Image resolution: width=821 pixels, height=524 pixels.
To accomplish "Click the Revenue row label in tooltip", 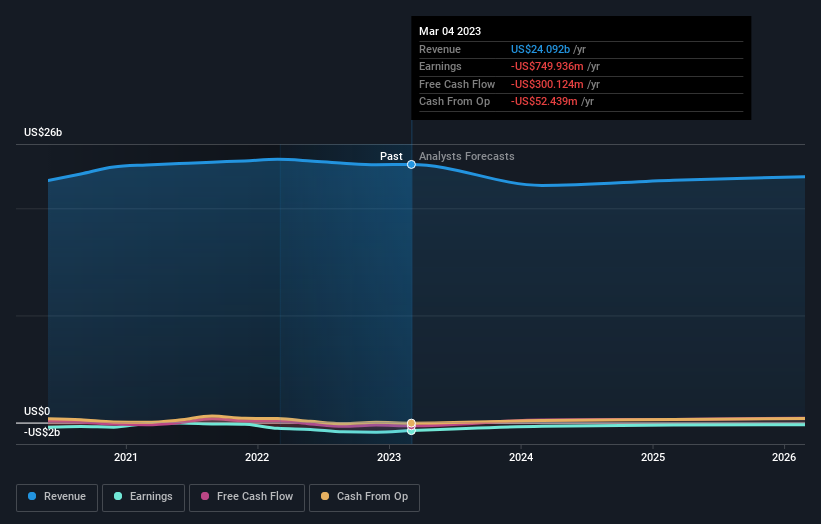I will [440, 49].
